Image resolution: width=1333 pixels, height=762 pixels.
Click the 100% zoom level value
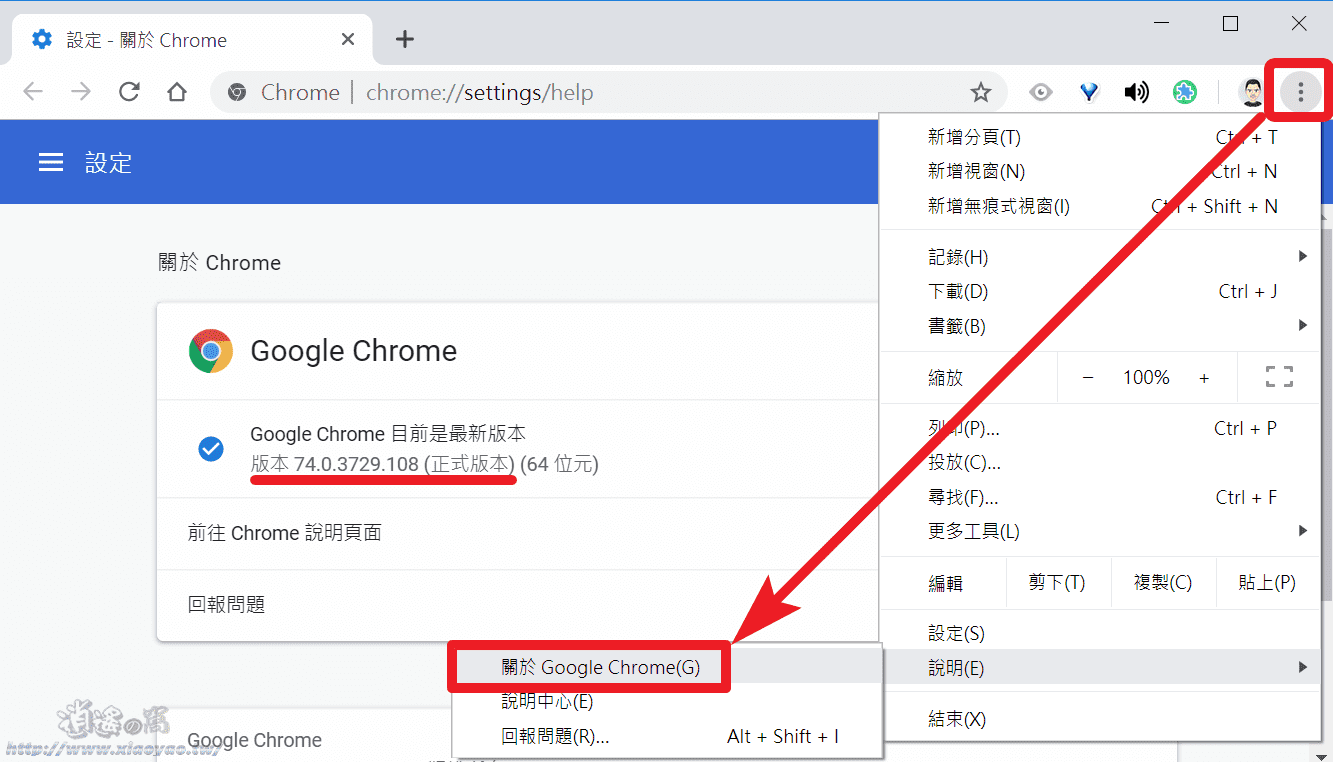(1146, 377)
